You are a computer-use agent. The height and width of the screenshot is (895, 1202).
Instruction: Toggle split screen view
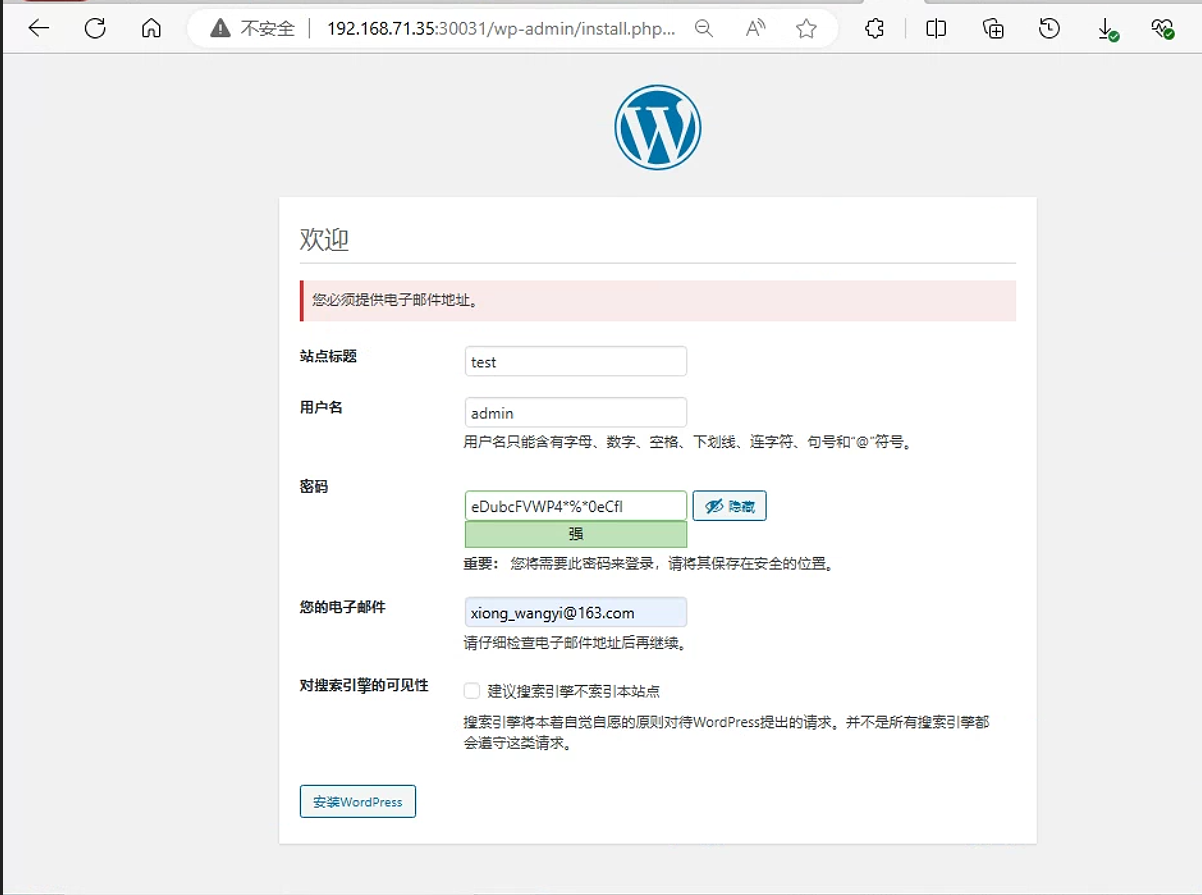936,29
